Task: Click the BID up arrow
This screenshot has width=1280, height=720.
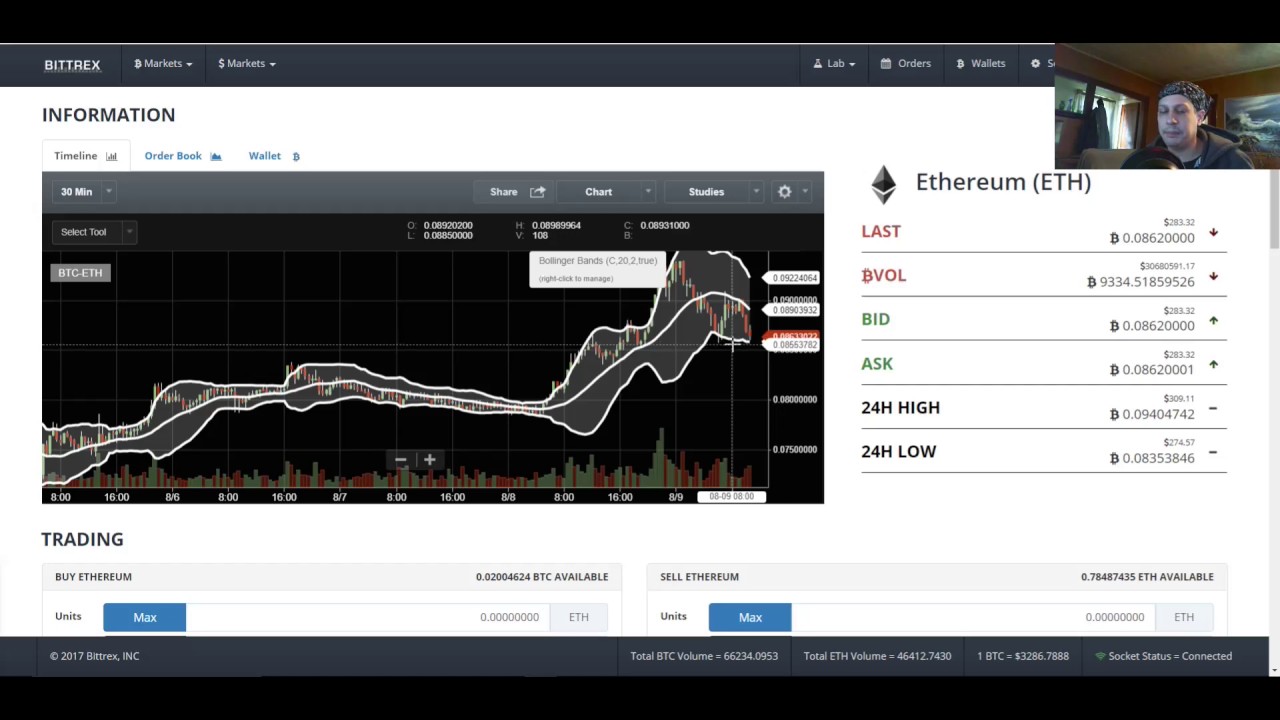Action: [1213, 320]
